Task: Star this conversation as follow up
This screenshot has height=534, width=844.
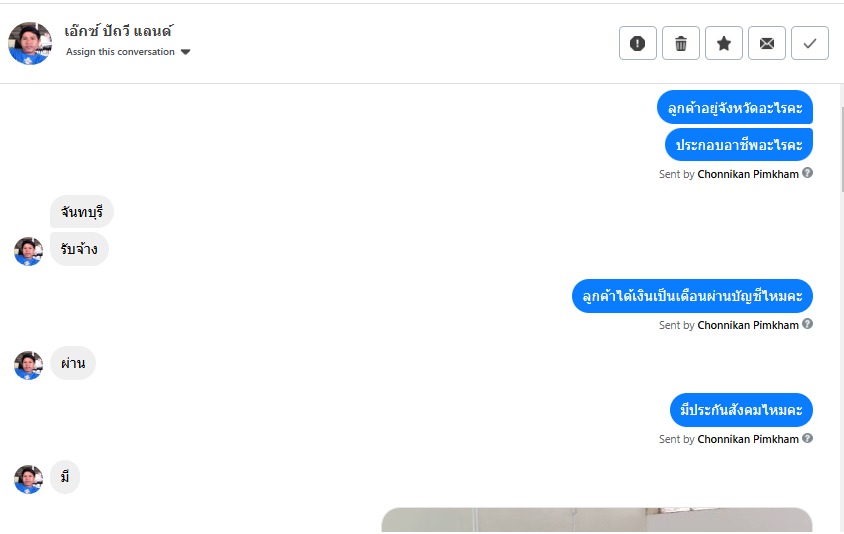Action: pos(723,43)
